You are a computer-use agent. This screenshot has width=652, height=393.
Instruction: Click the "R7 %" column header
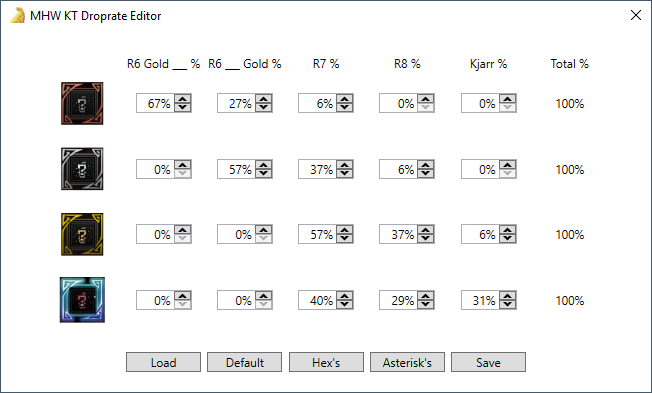point(326,64)
